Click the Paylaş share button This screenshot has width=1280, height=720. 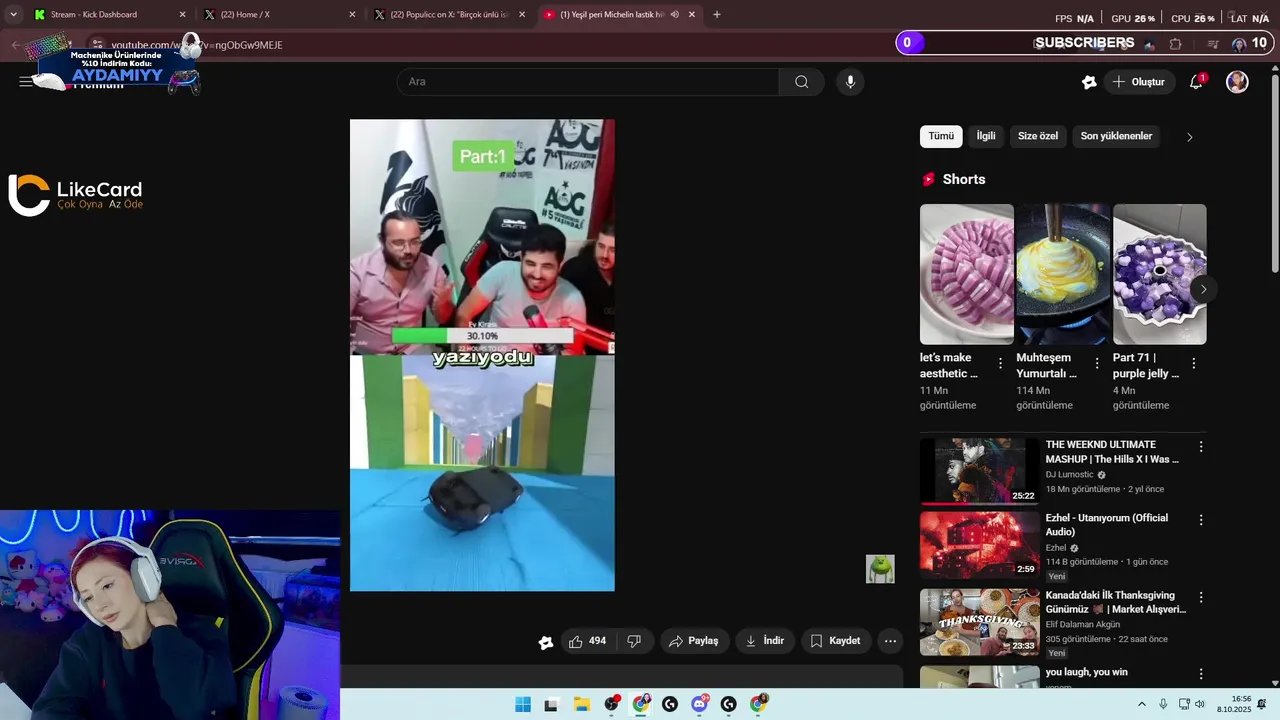(x=694, y=641)
